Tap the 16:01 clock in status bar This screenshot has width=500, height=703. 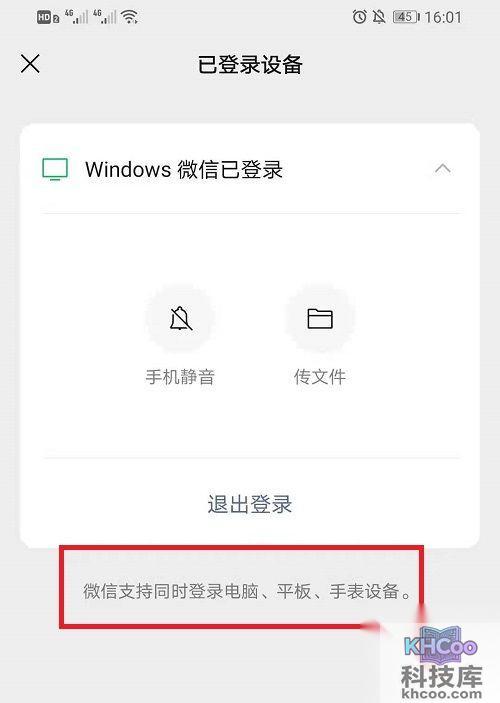point(443,17)
